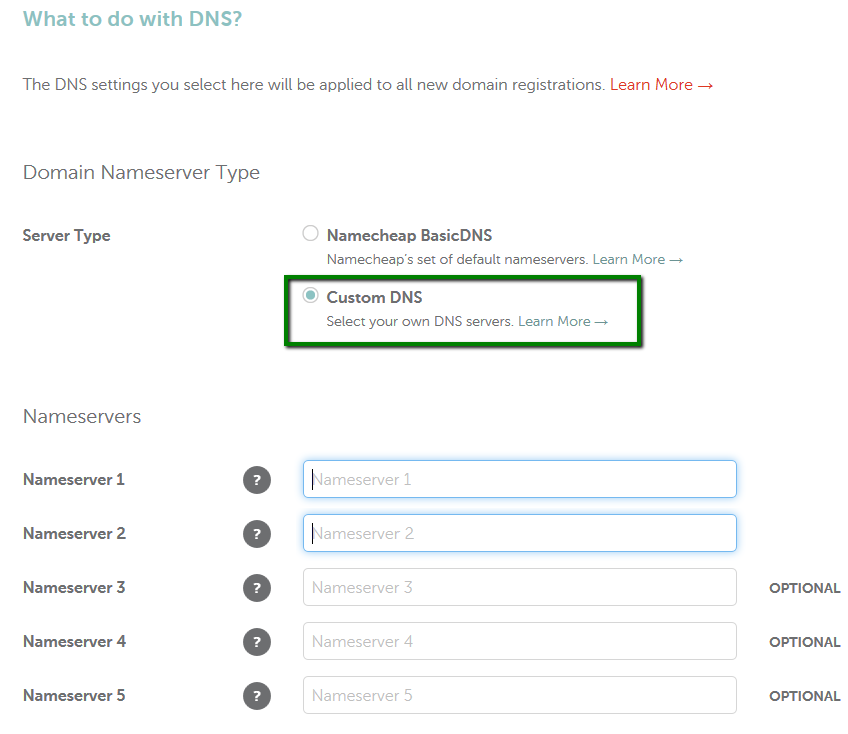
Task: Select the Namecheap BasicDNS radio button
Action: [310, 234]
